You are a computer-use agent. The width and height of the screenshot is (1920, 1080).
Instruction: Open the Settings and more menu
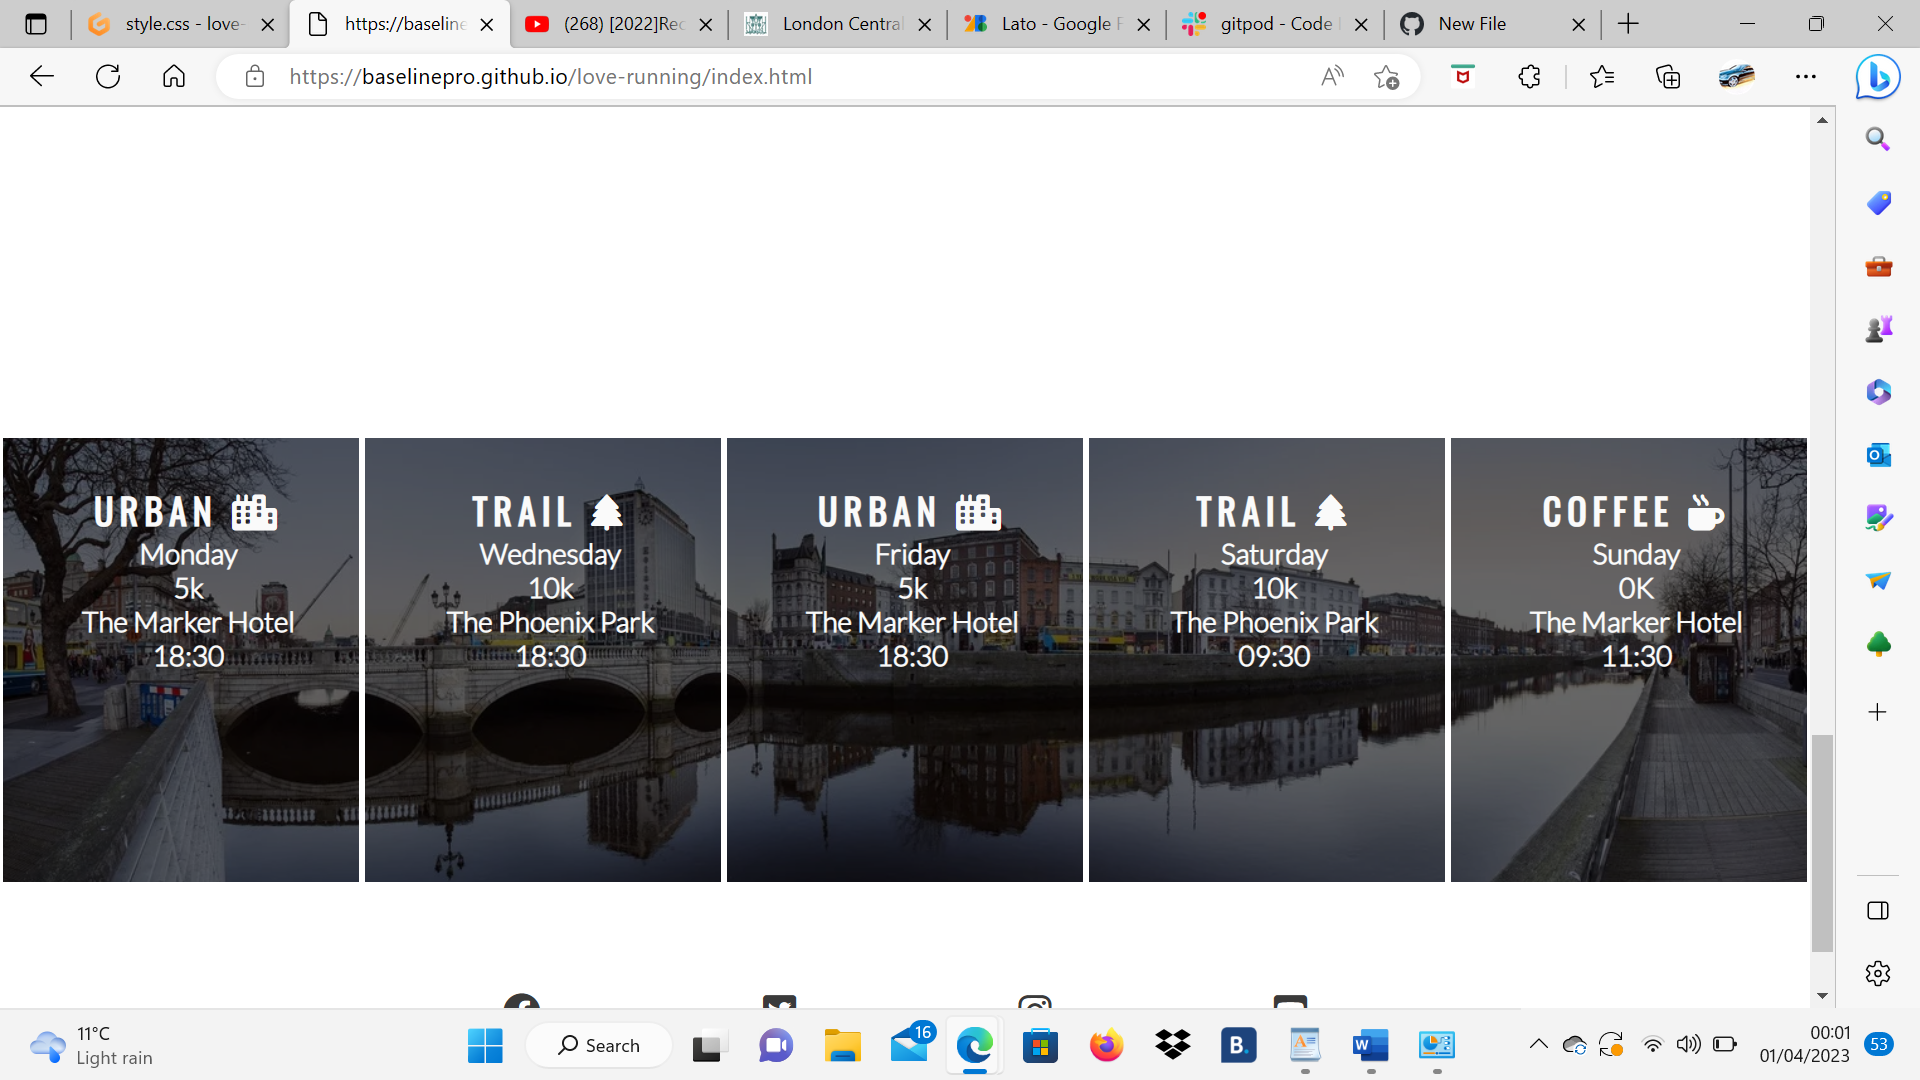tap(1807, 76)
